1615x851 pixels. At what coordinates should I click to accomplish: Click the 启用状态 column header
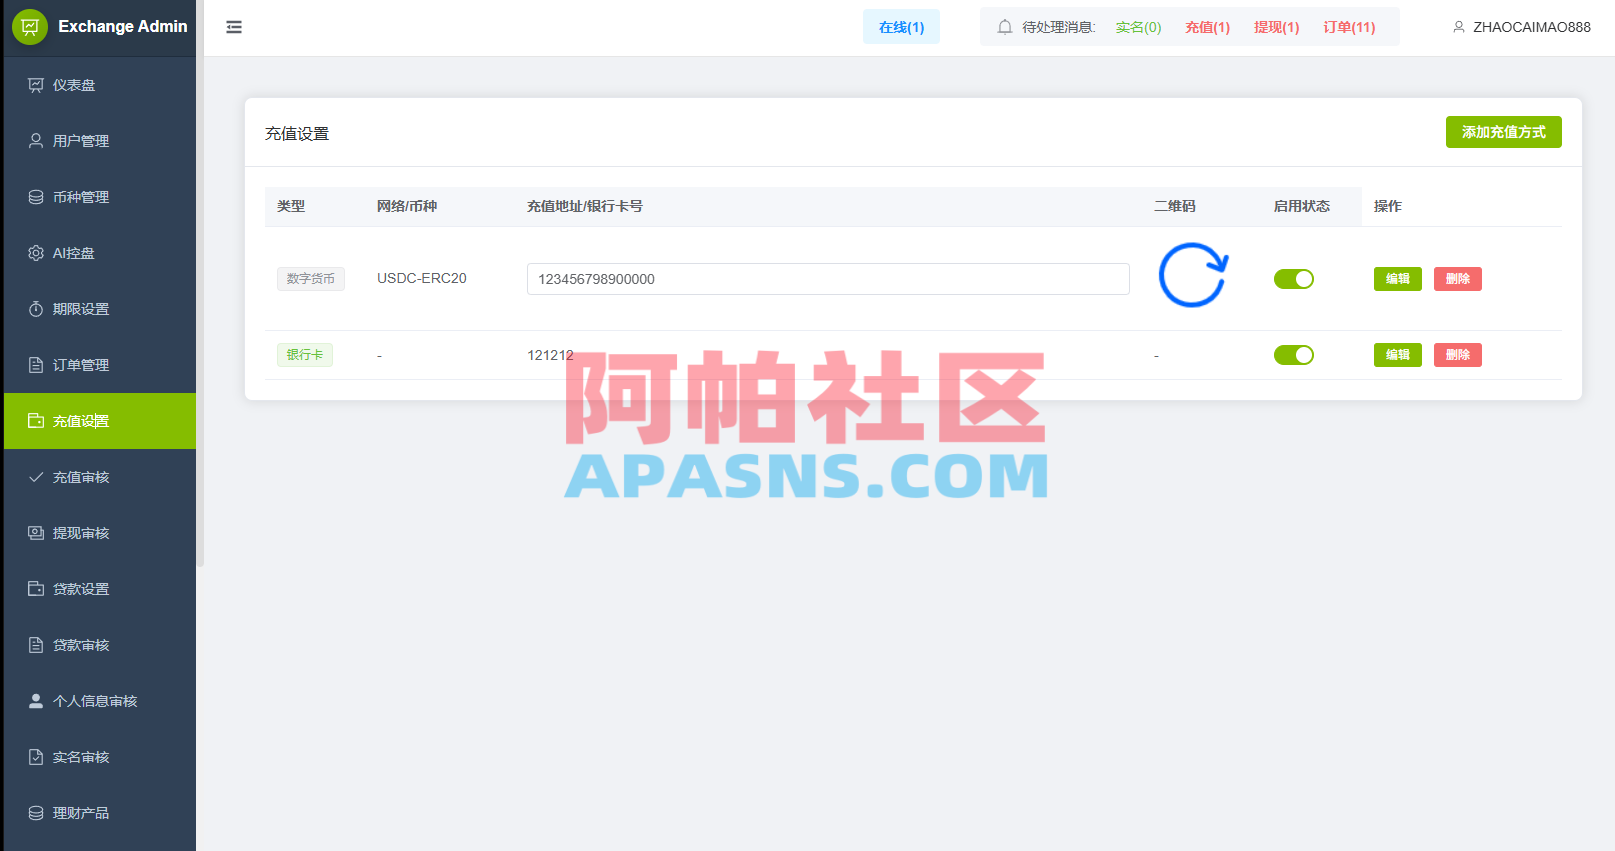tap(1302, 206)
